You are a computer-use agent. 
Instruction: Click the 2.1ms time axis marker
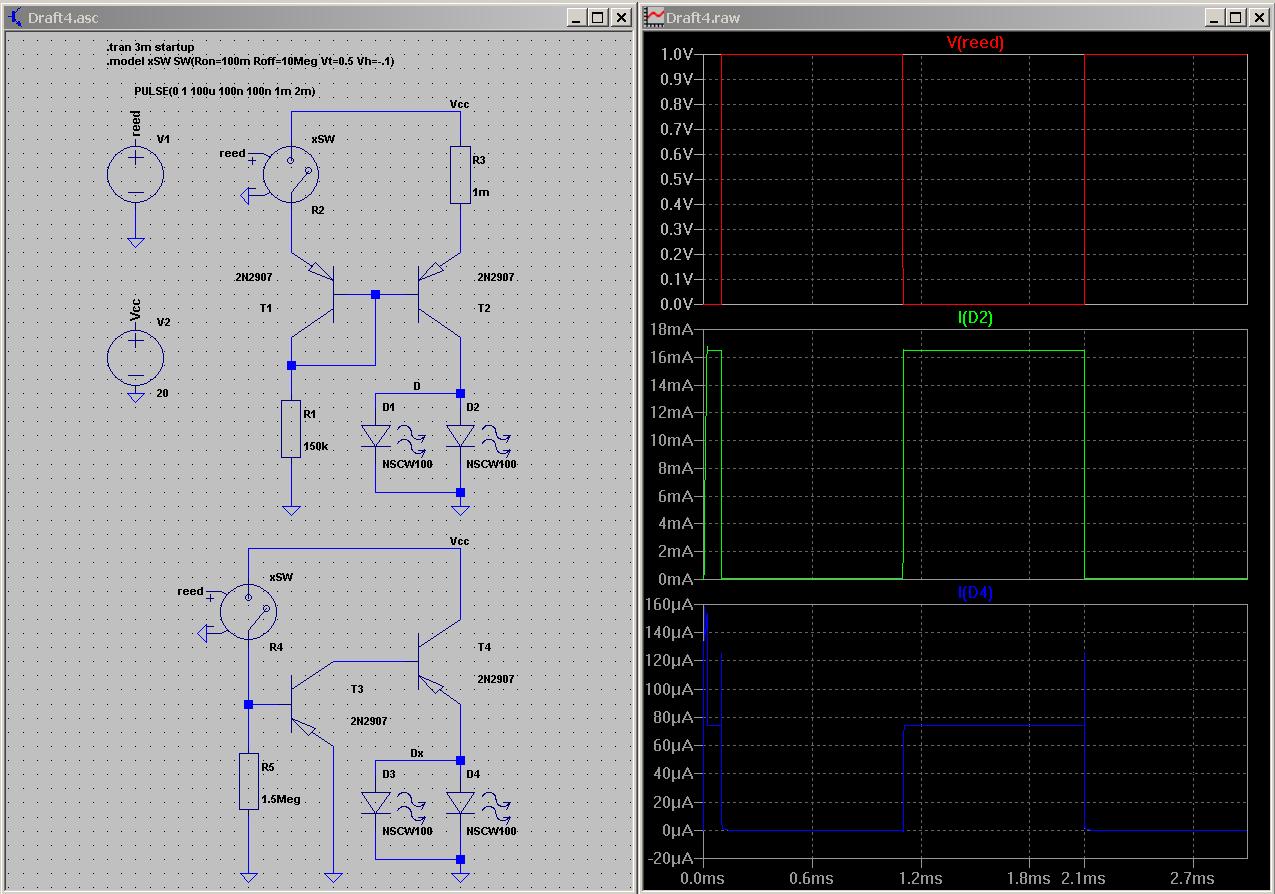coord(1084,878)
